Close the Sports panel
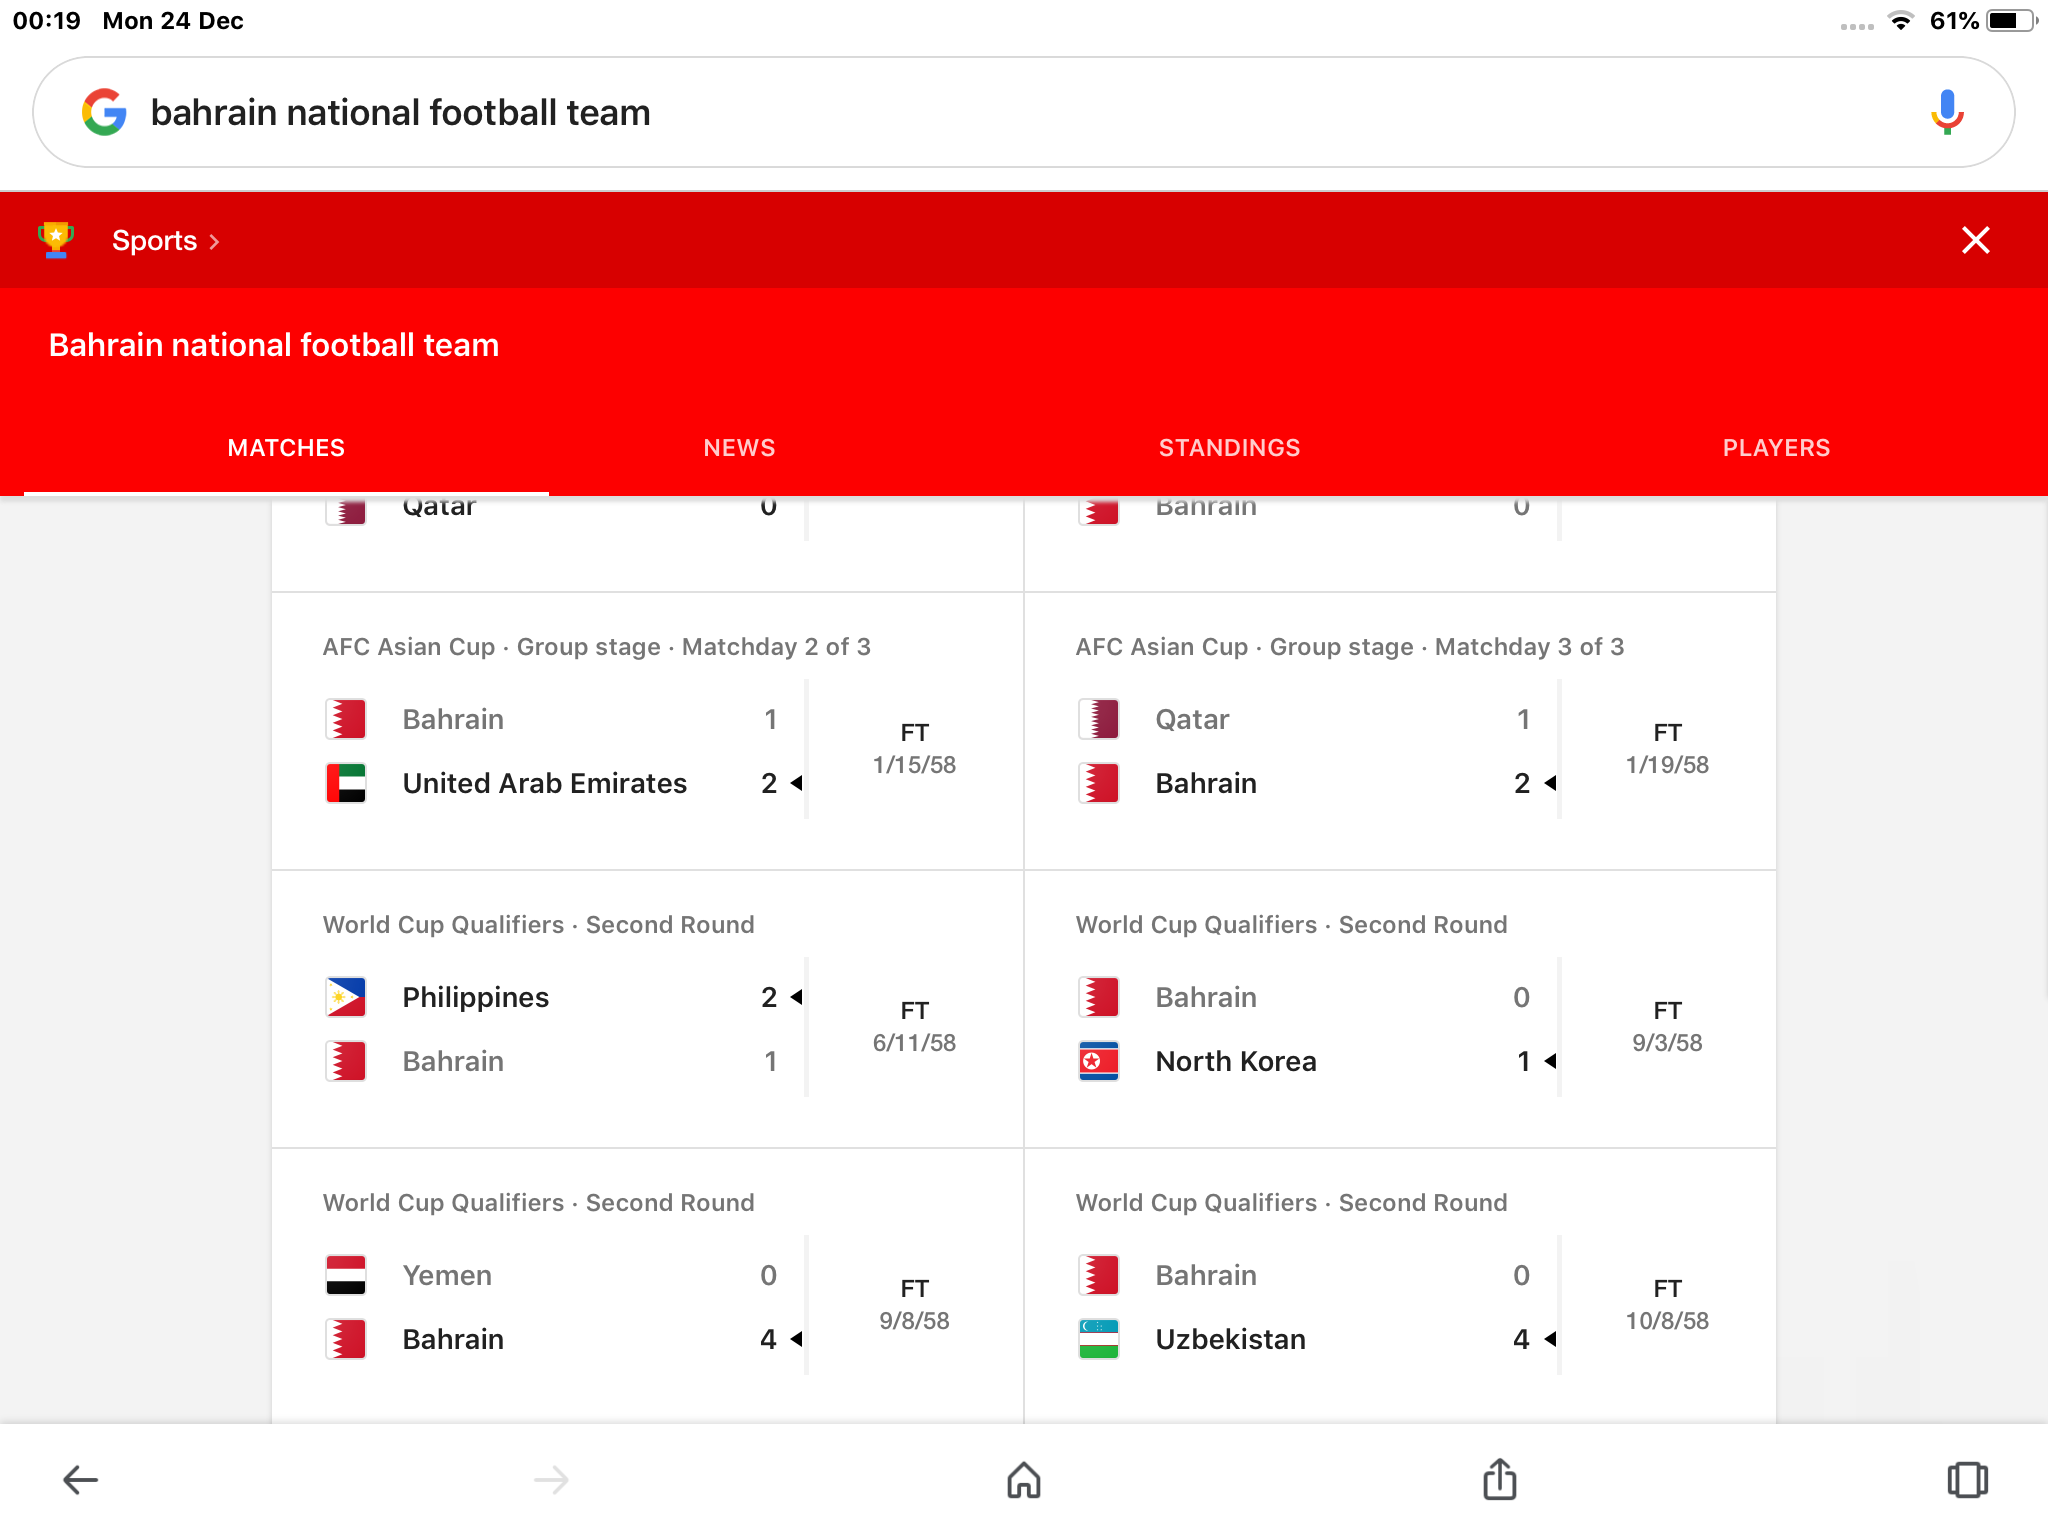 click(x=1975, y=240)
